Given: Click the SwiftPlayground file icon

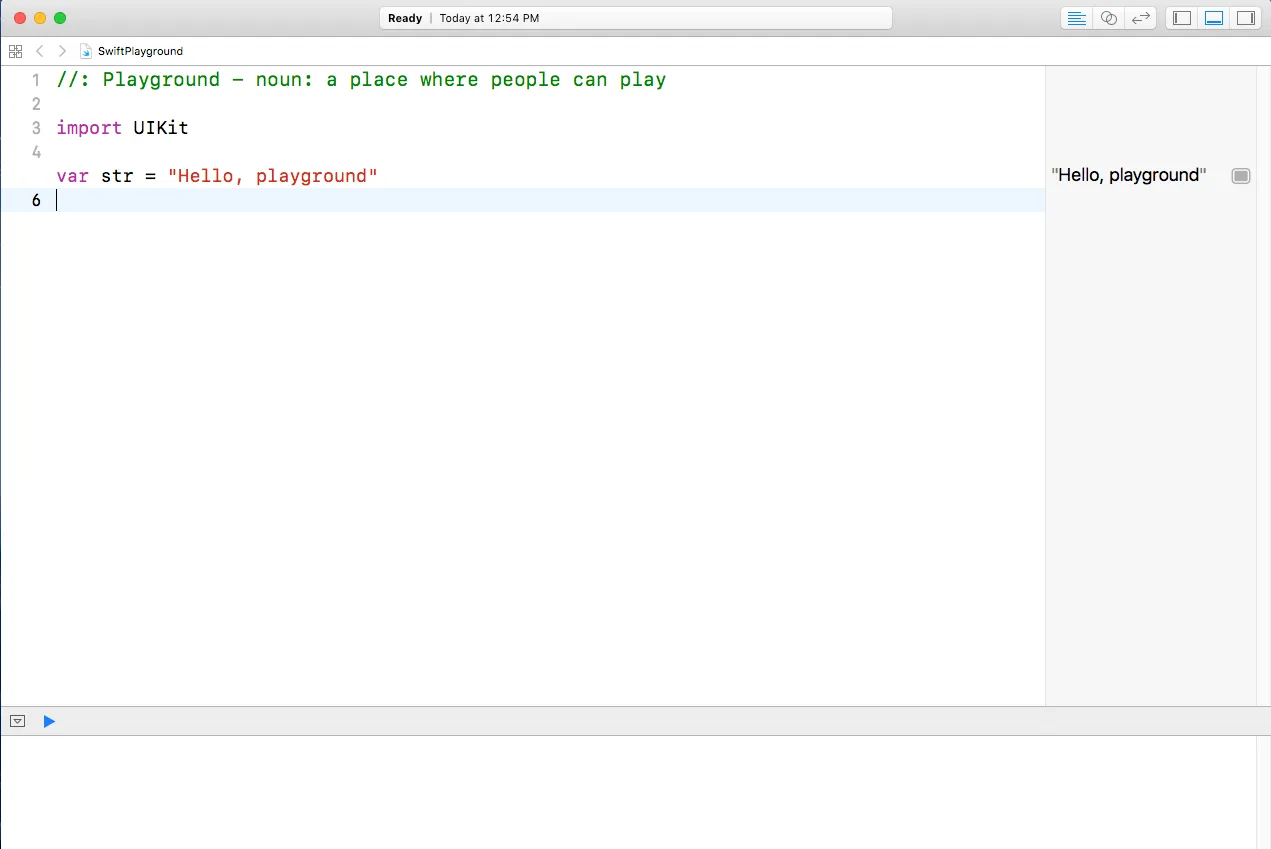Looking at the screenshot, I should (86, 51).
